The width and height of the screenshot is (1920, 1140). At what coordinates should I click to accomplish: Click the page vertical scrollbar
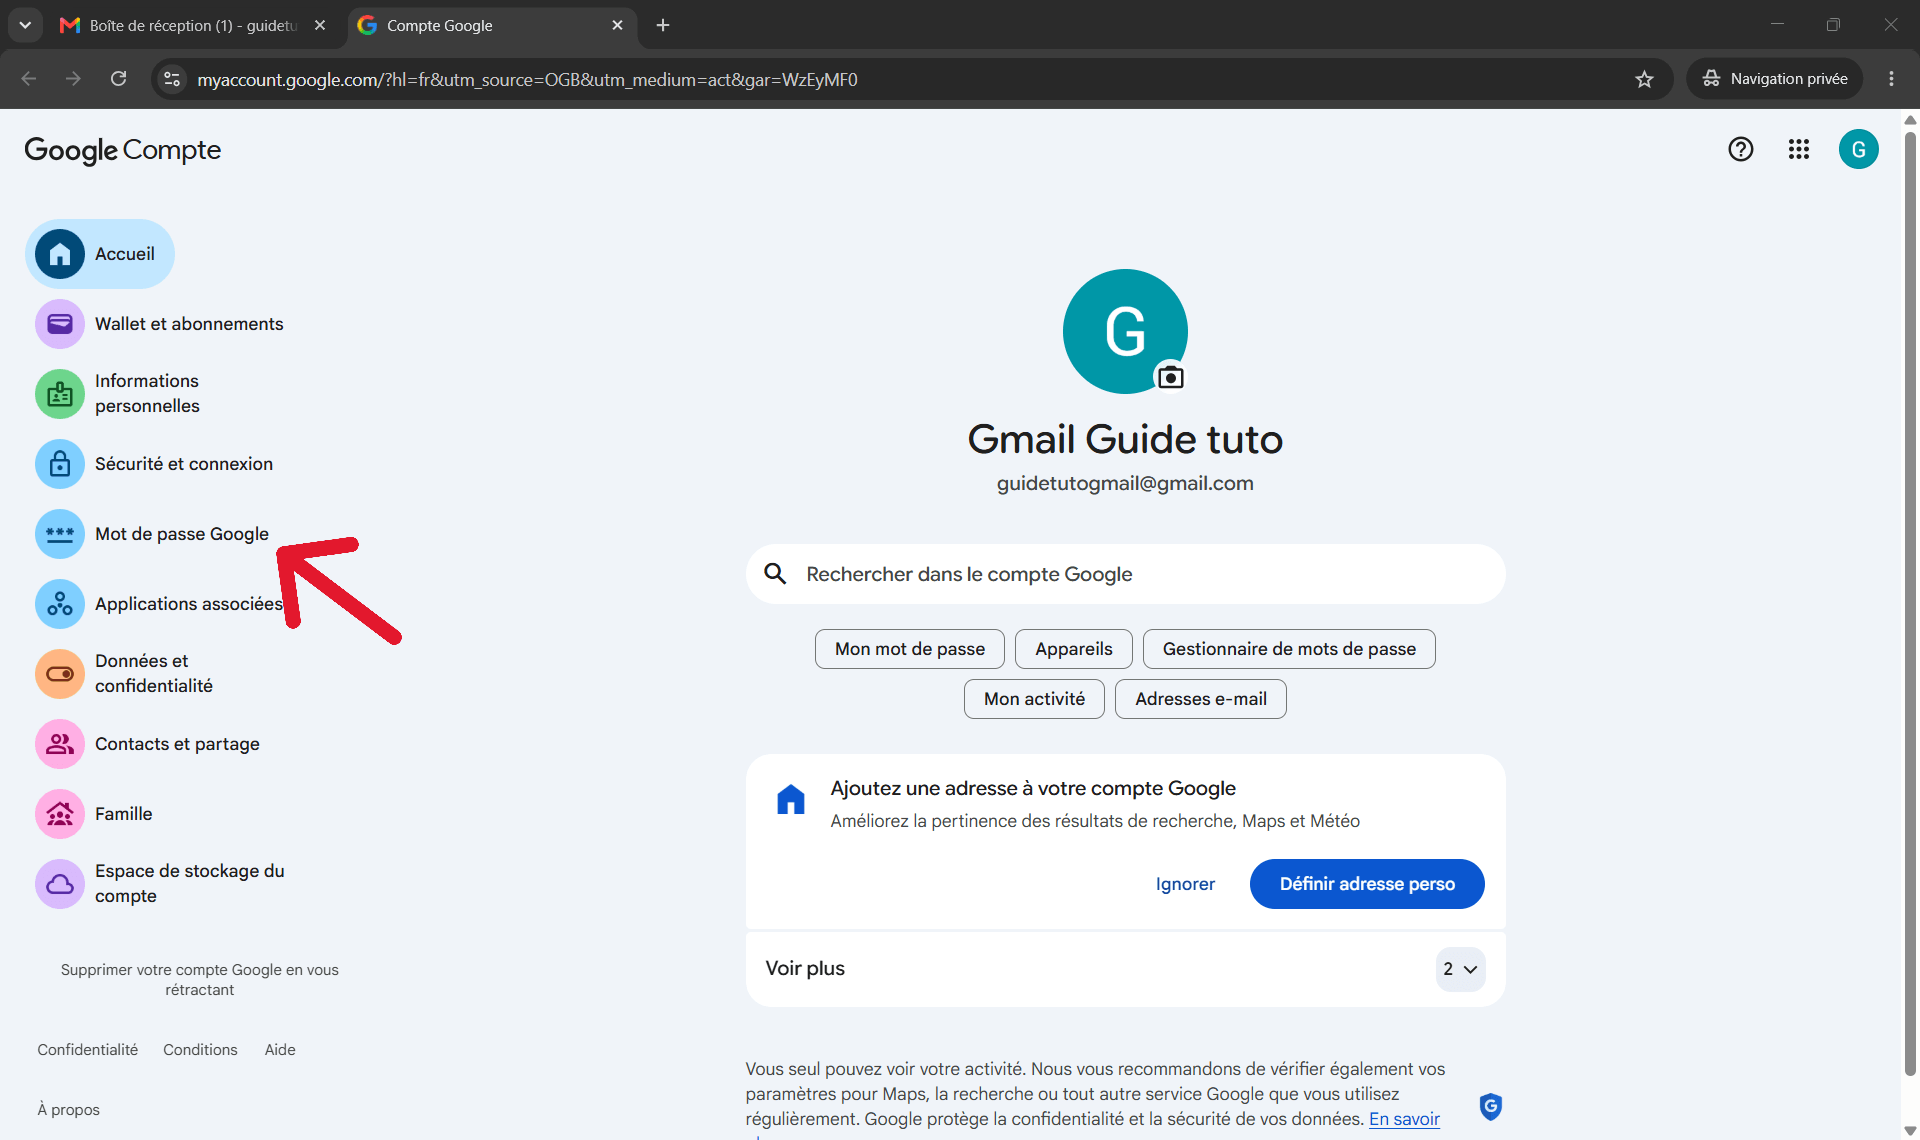tap(1910, 605)
